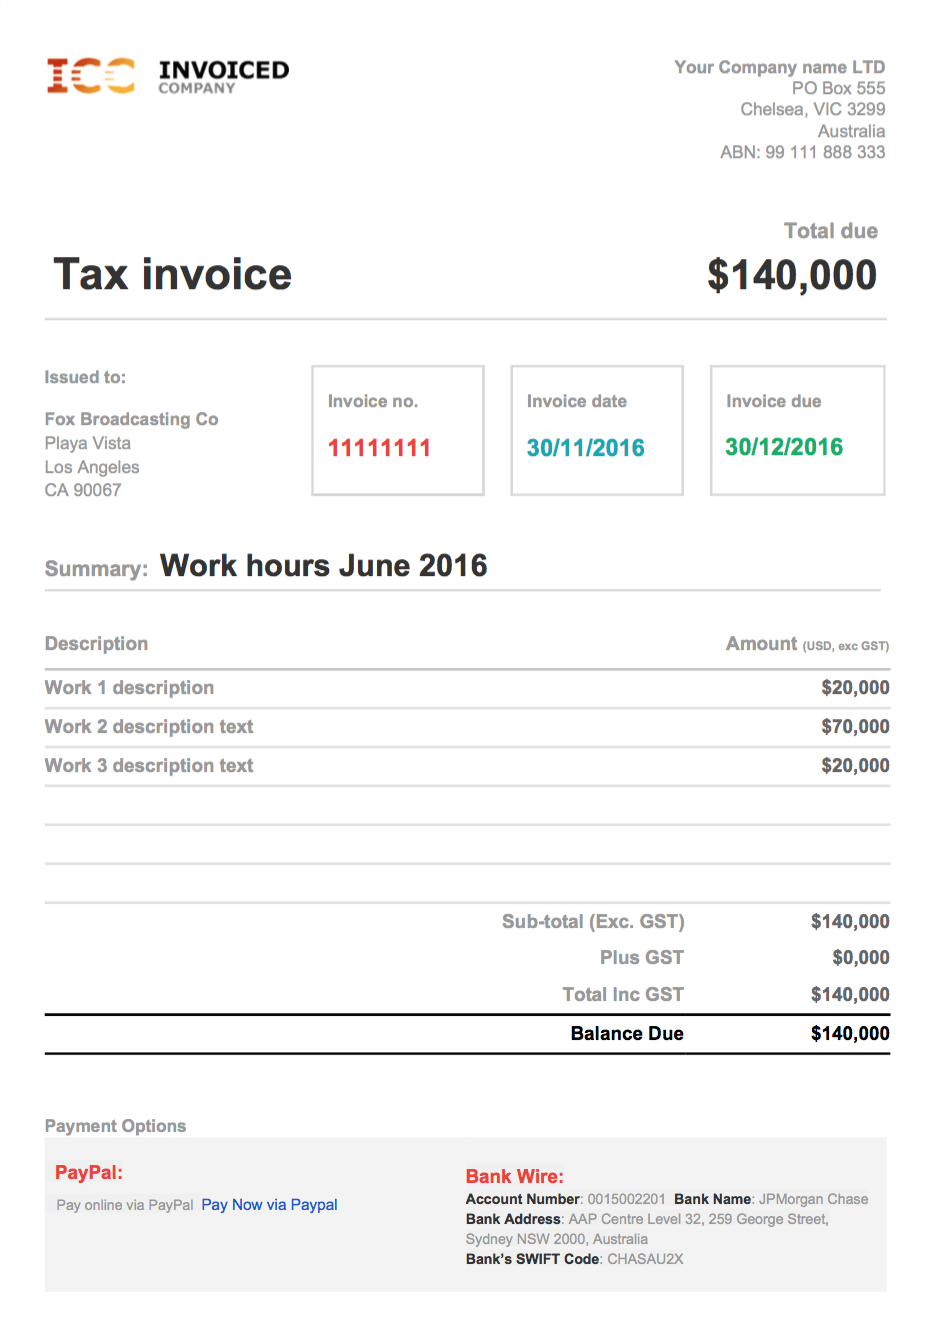
Task: Click the ICC Invoiced Company logo
Action: click(168, 76)
